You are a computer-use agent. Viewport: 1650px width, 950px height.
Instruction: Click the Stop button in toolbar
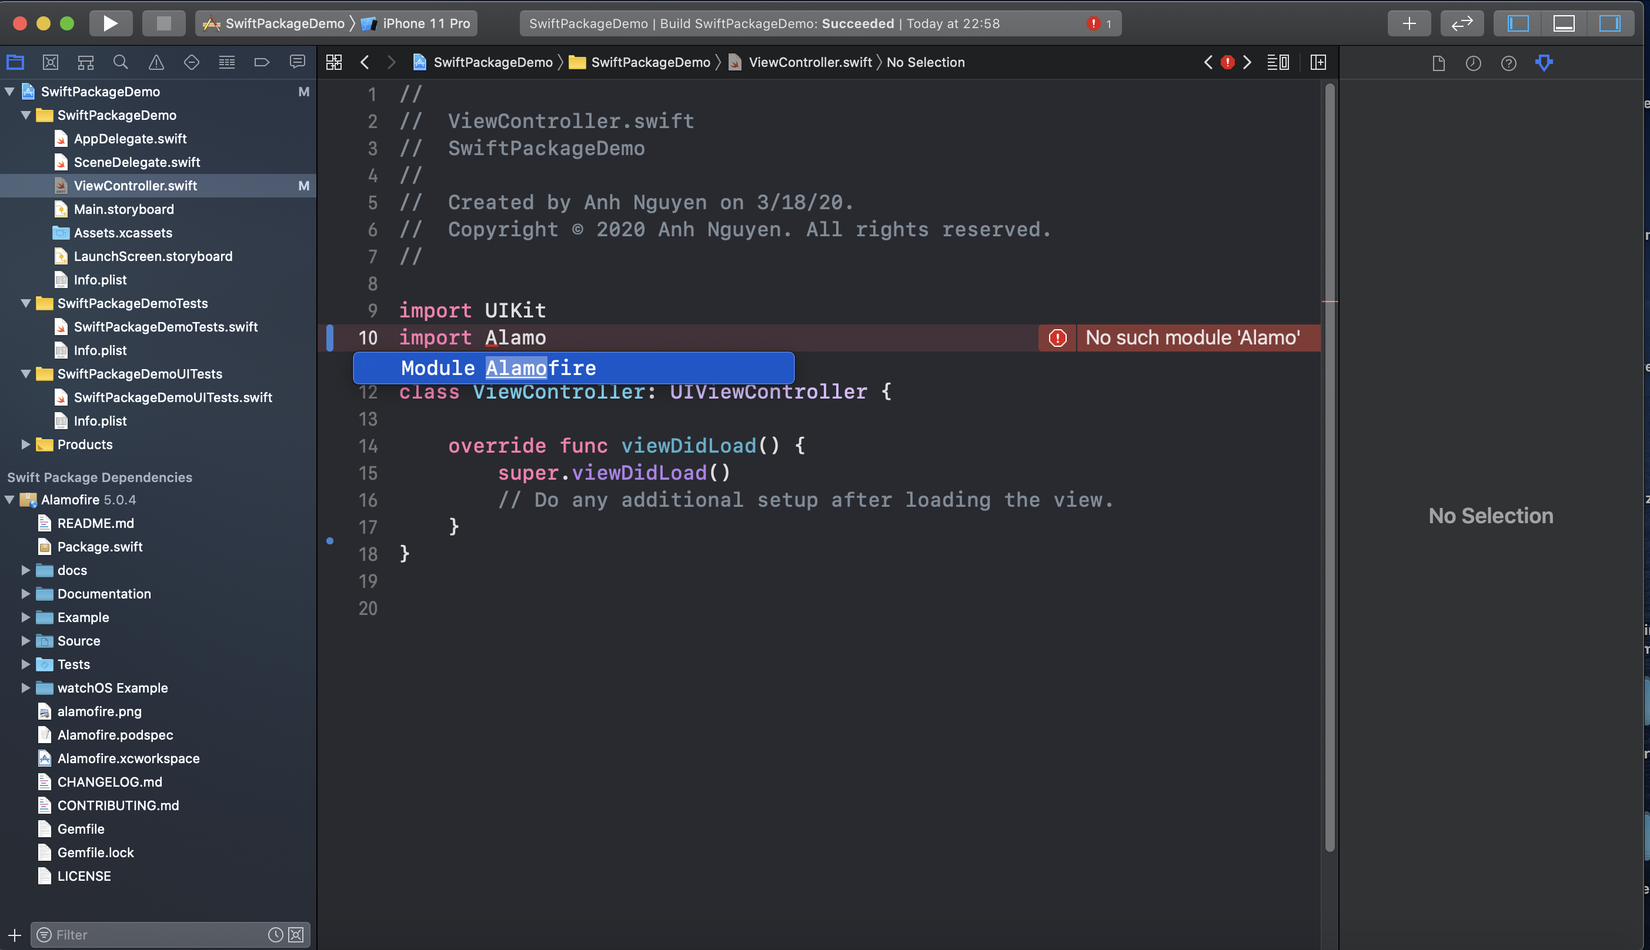pyautogui.click(x=163, y=23)
